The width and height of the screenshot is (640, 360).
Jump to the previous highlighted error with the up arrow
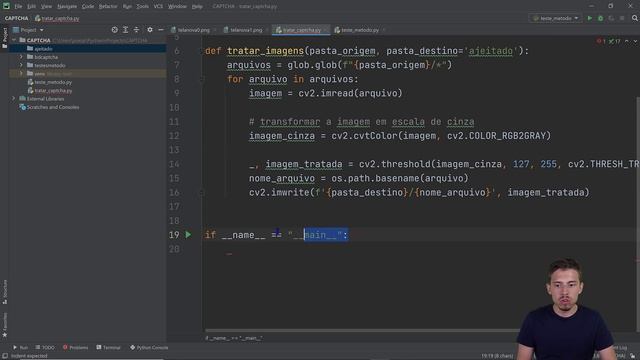point(627,41)
